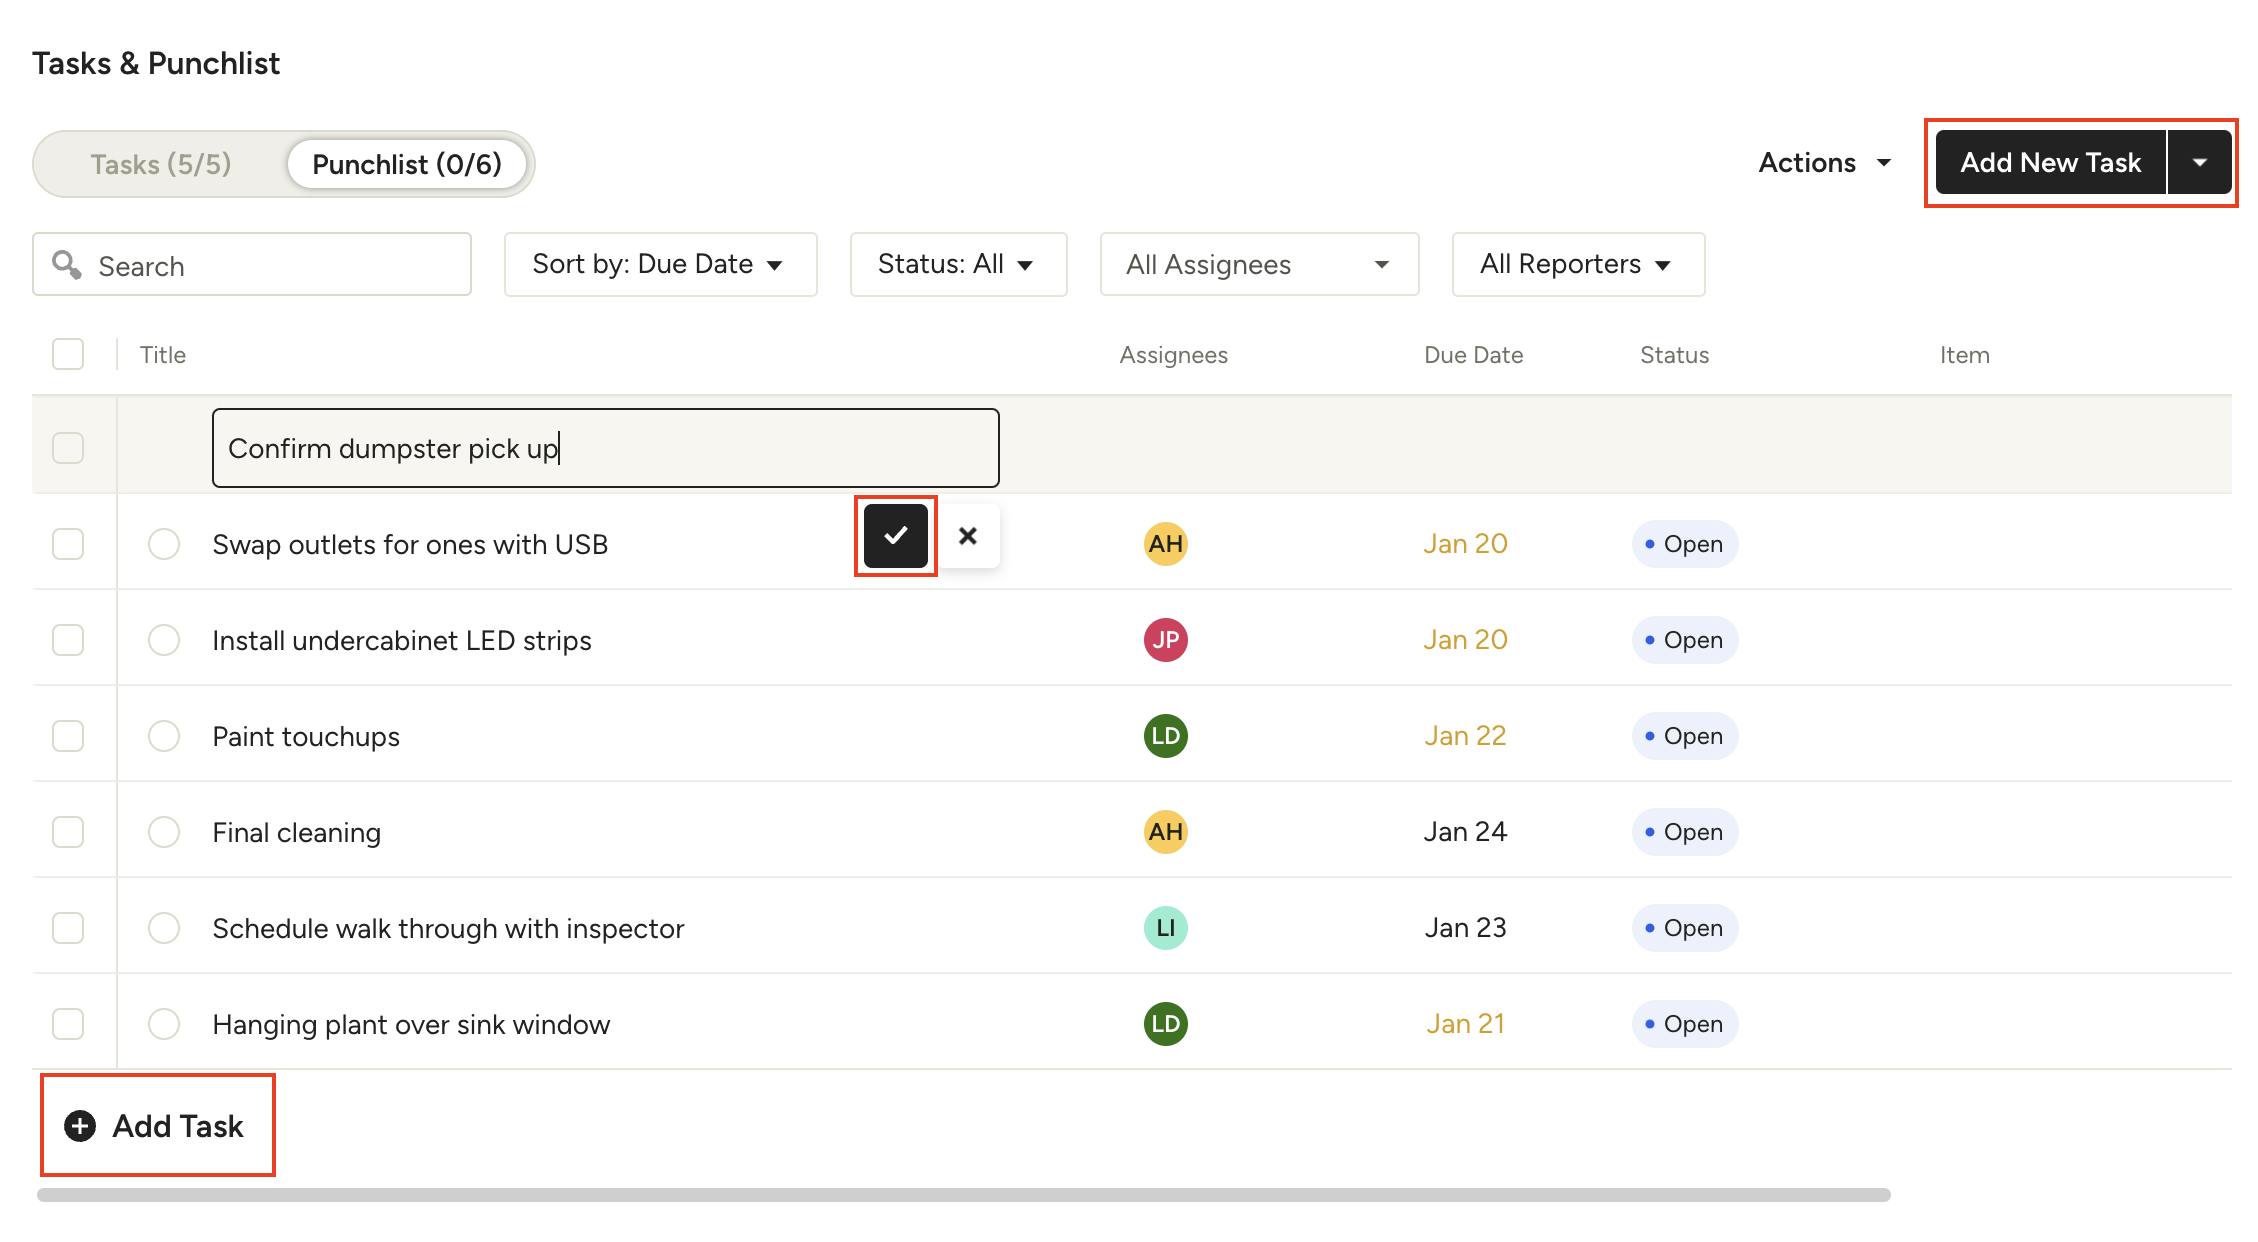Cancel new task with X button

(x=967, y=536)
